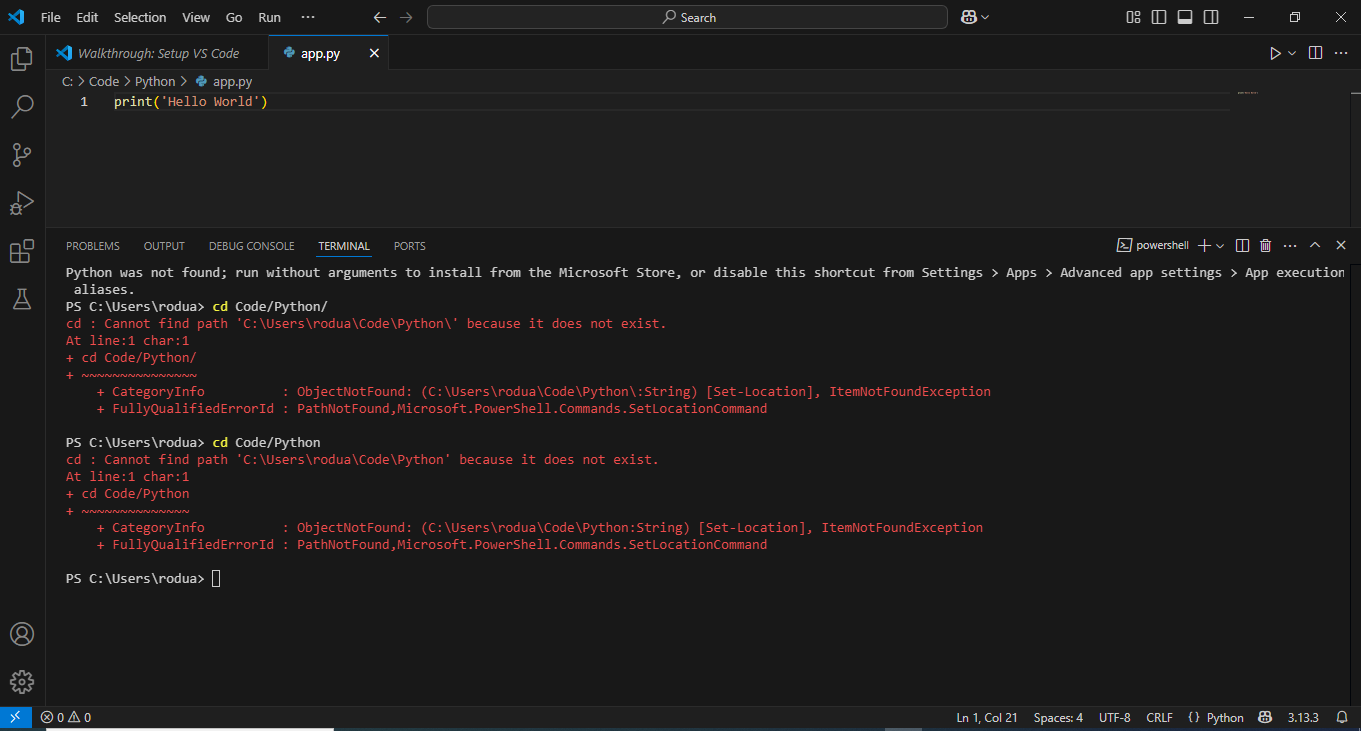Image resolution: width=1361 pixels, height=731 pixels.
Task: Open the Run Python File dropdown arrow
Action: 1292,53
